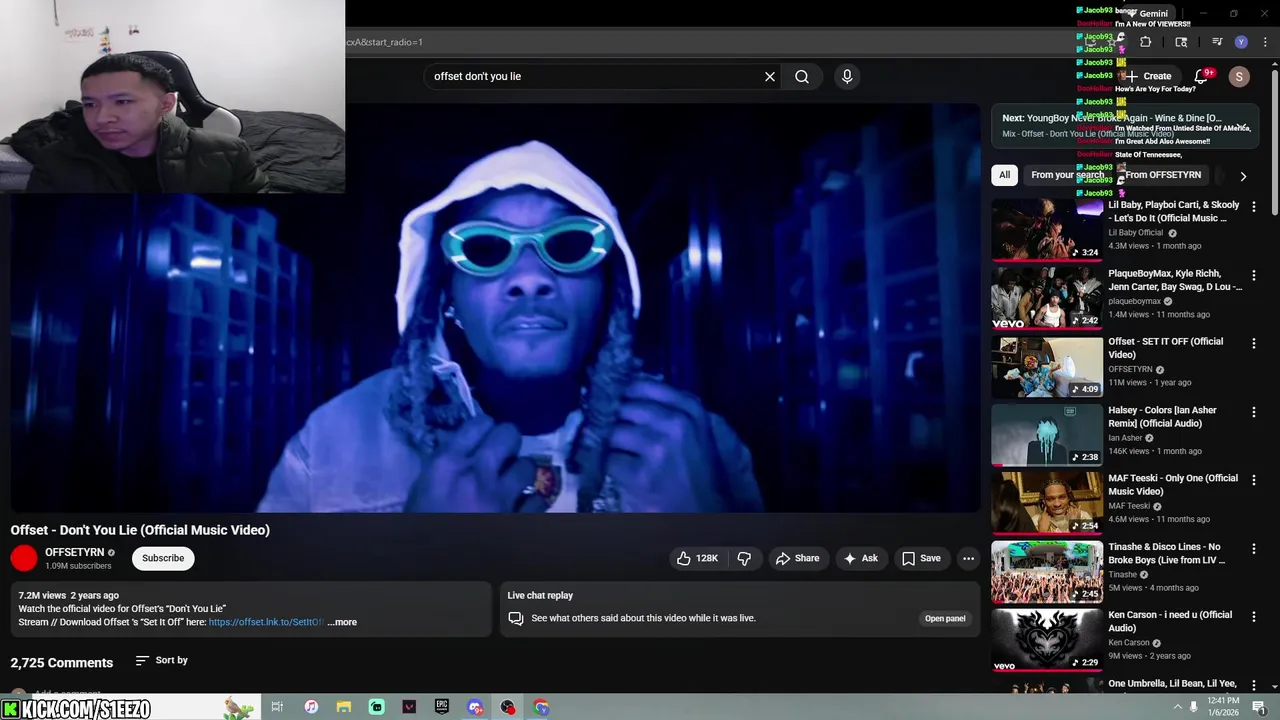The image size is (1280, 720).
Task: Open Epic Games Launcher in taskbar
Action: (x=442, y=707)
